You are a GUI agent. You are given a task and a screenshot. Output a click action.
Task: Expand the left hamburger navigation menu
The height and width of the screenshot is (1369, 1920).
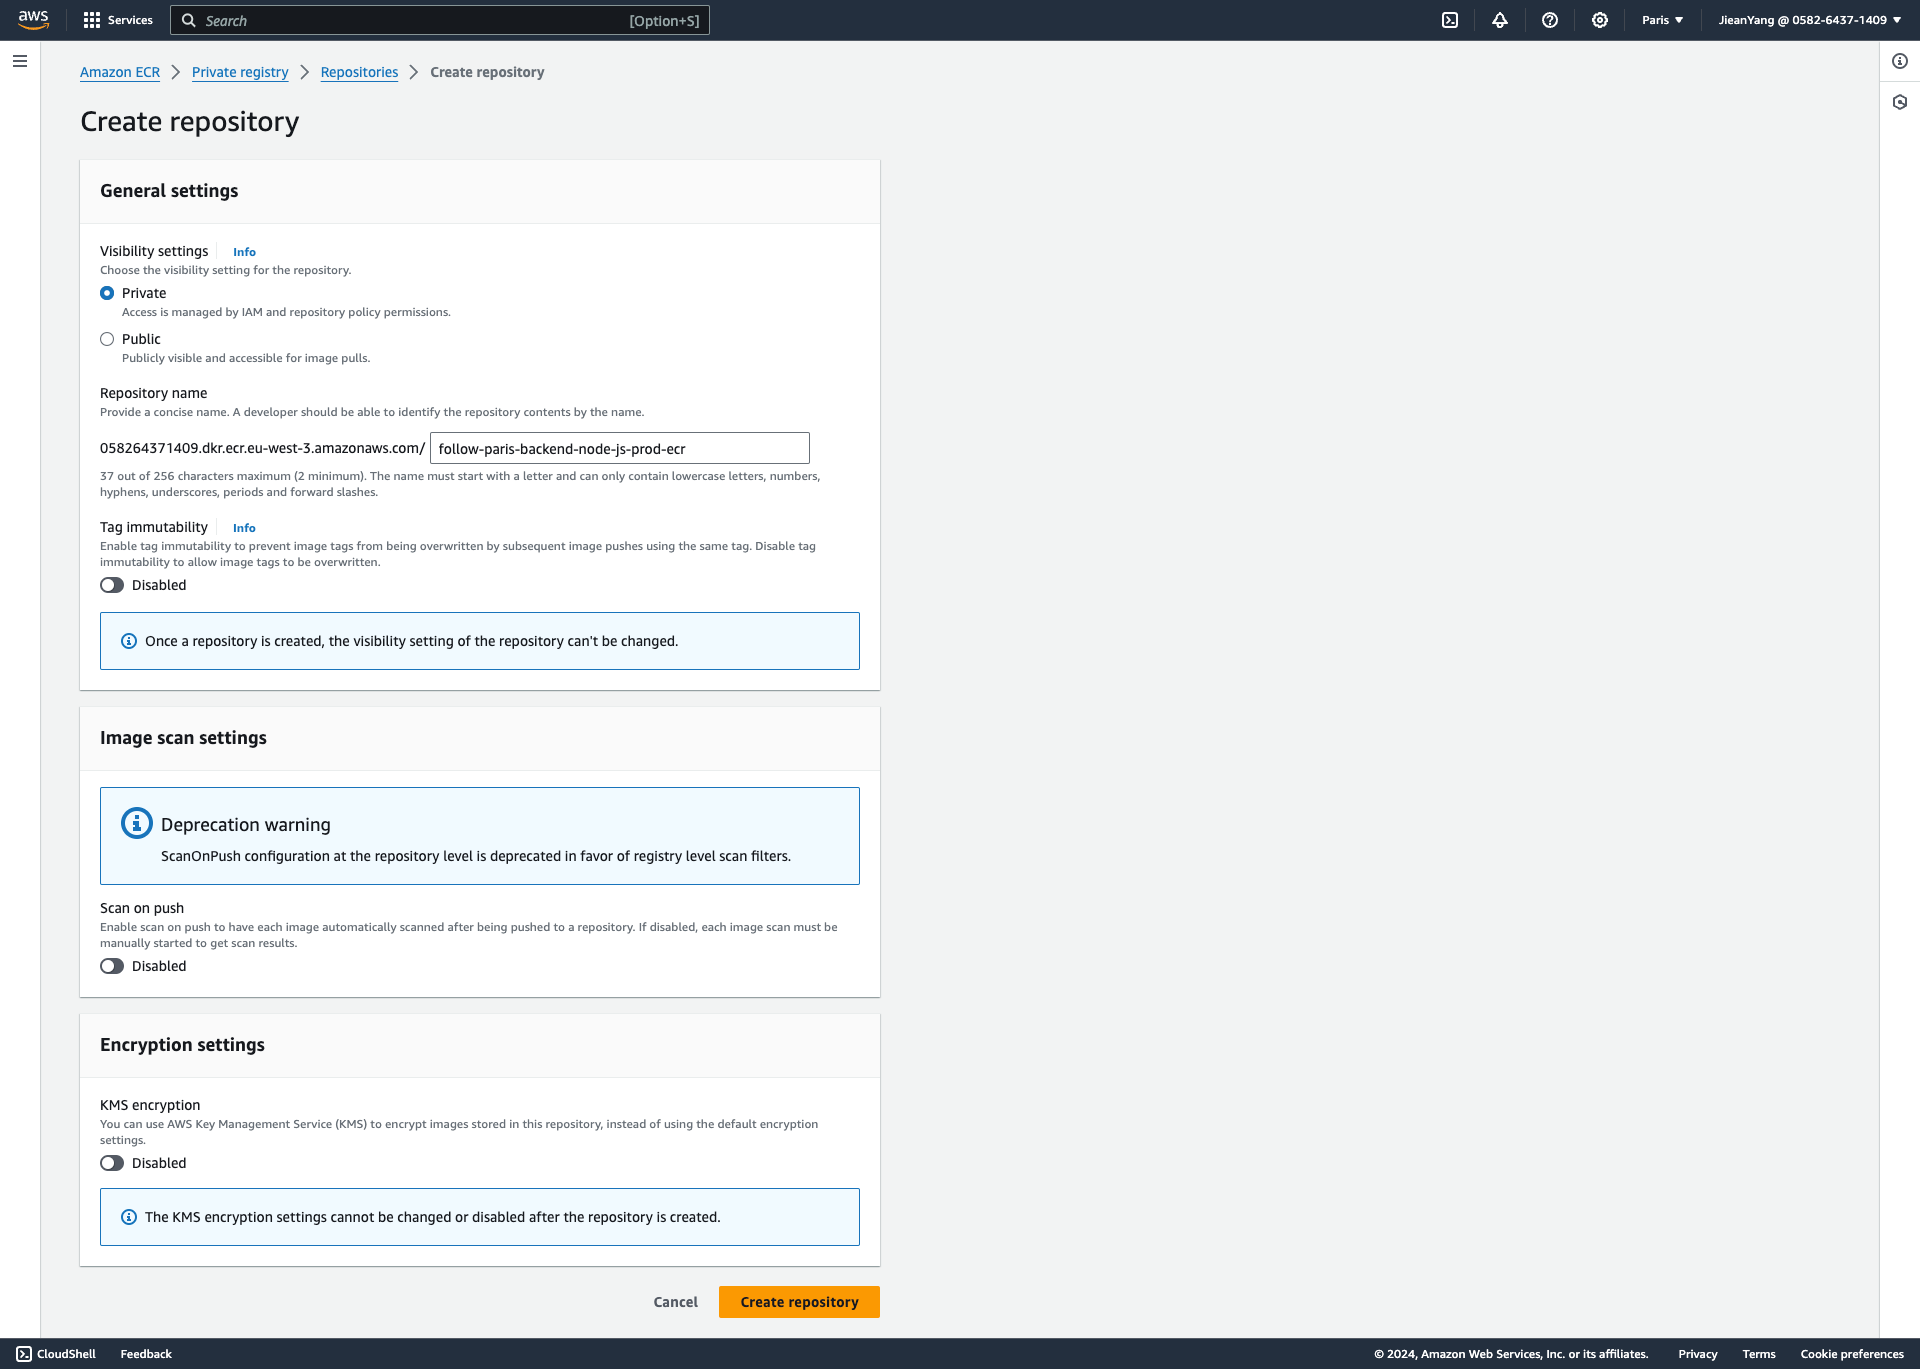pyautogui.click(x=20, y=61)
